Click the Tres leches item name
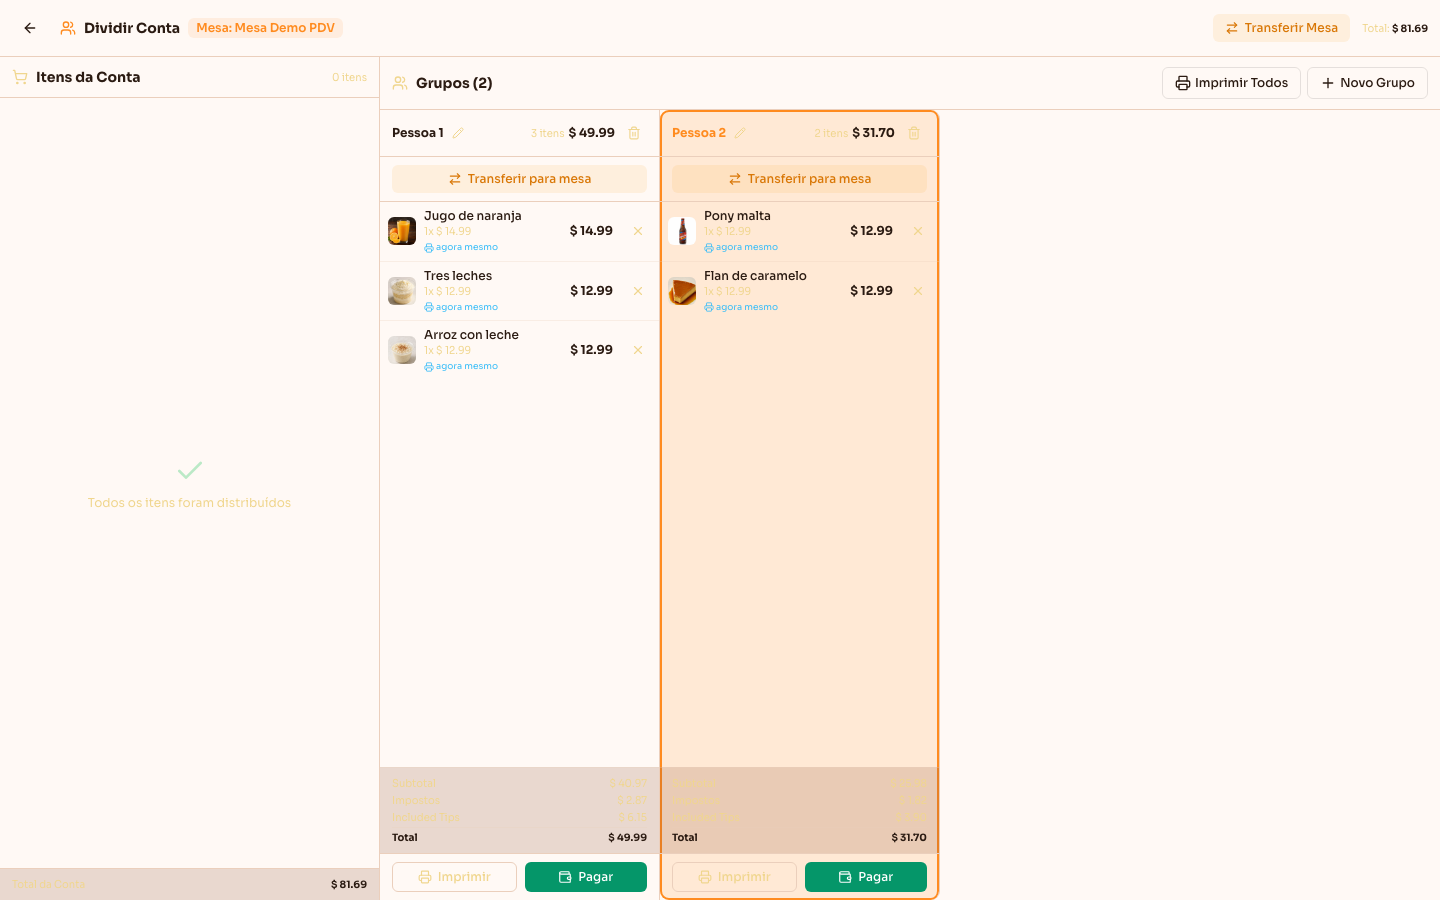 (458, 276)
